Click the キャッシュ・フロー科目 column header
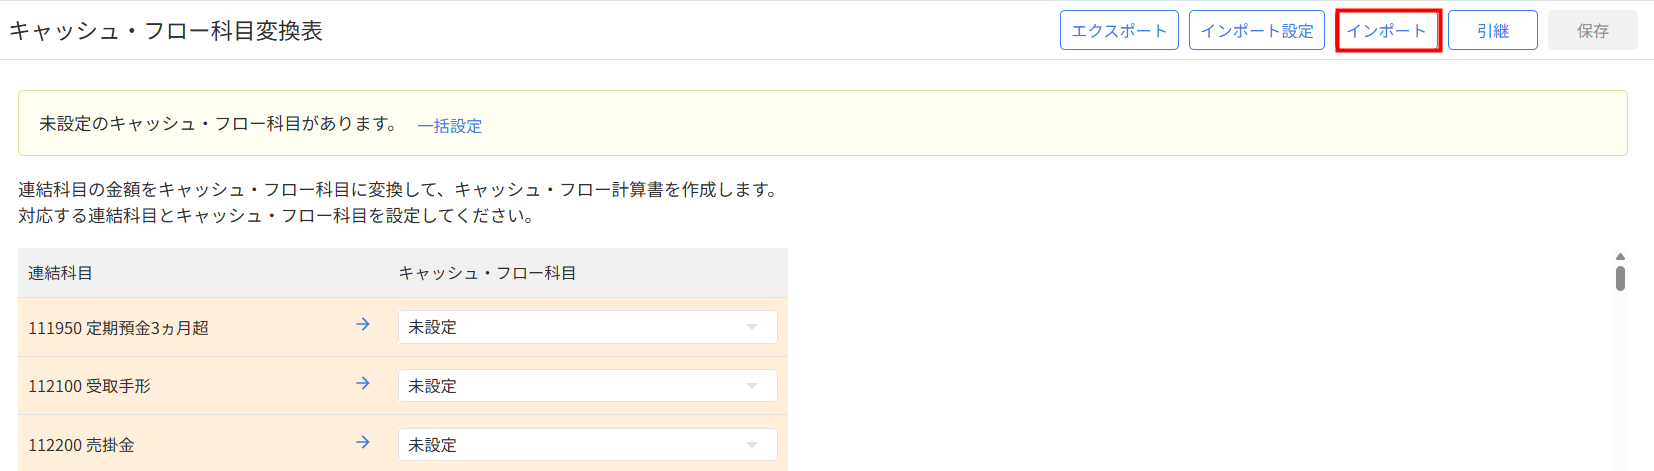The height and width of the screenshot is (471, 1654). [487, 273]
